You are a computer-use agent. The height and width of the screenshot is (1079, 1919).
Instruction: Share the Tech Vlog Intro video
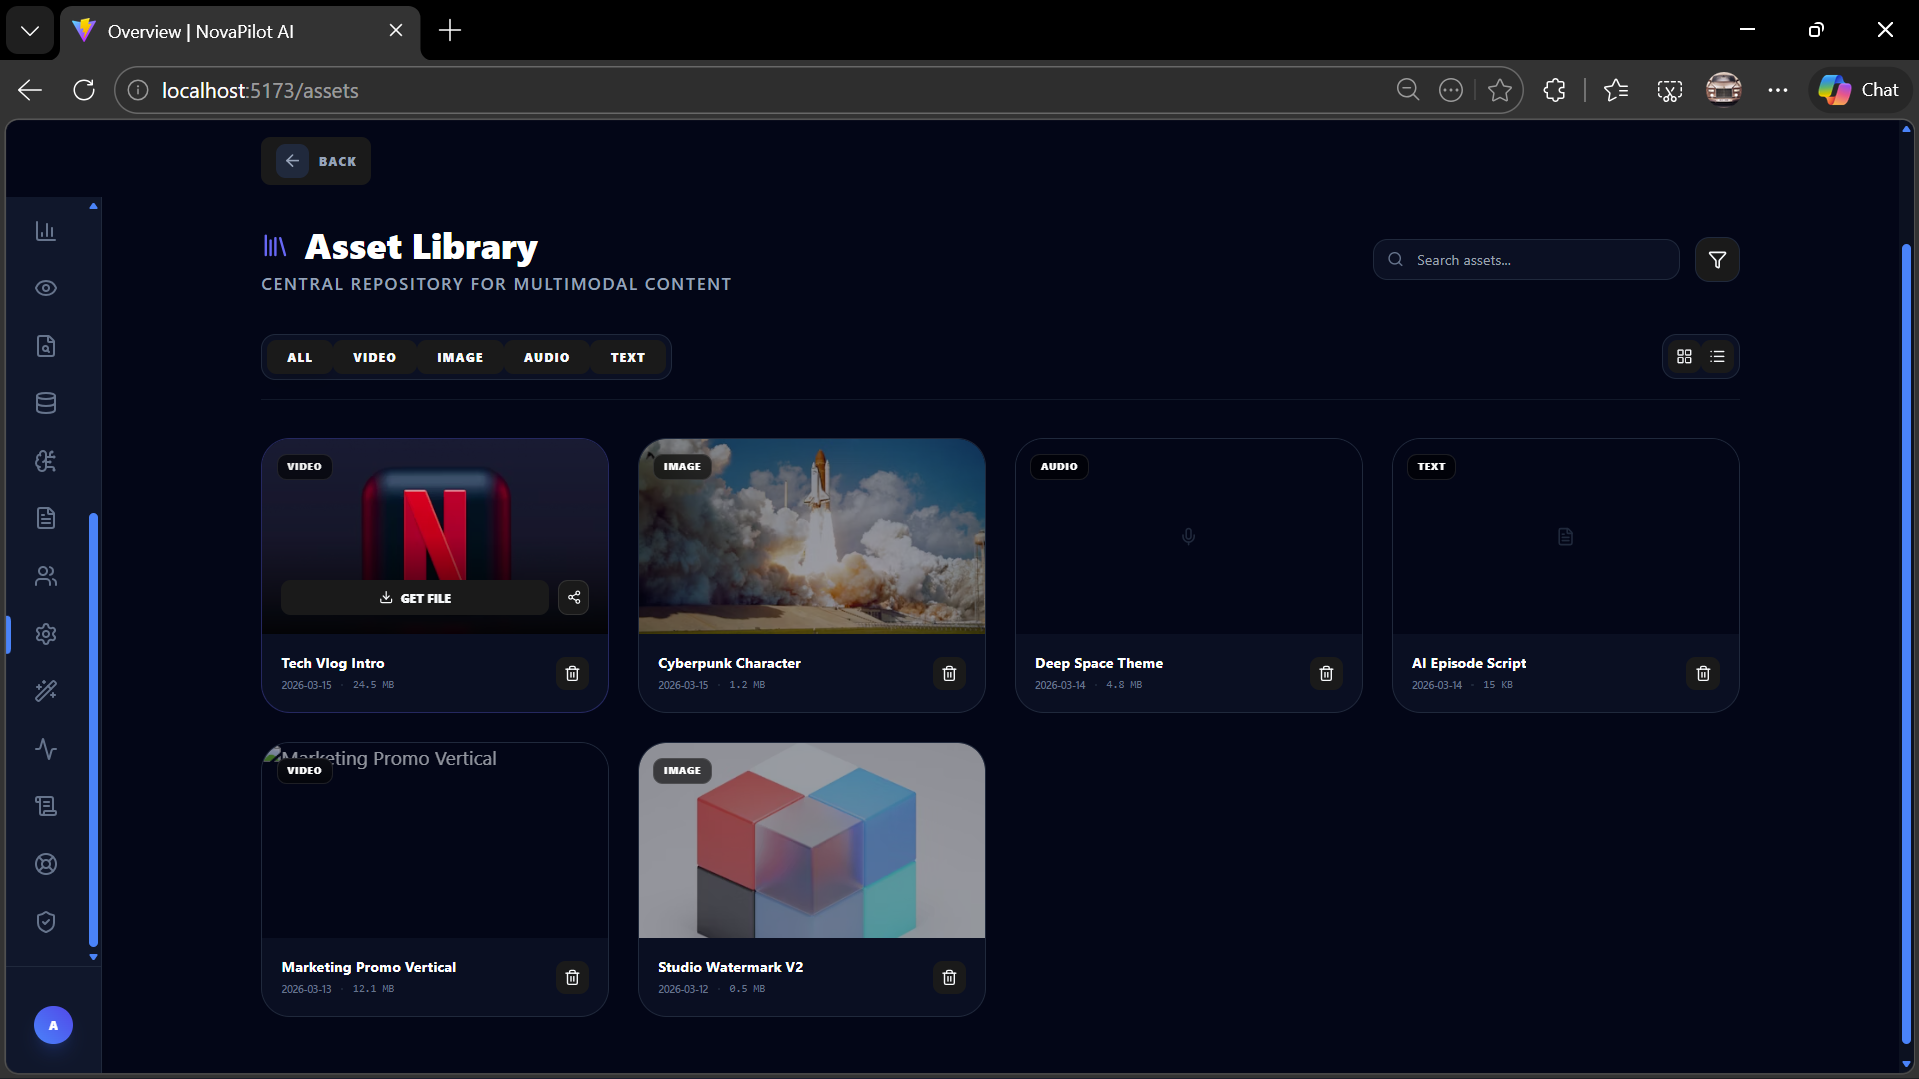point(574,598)
